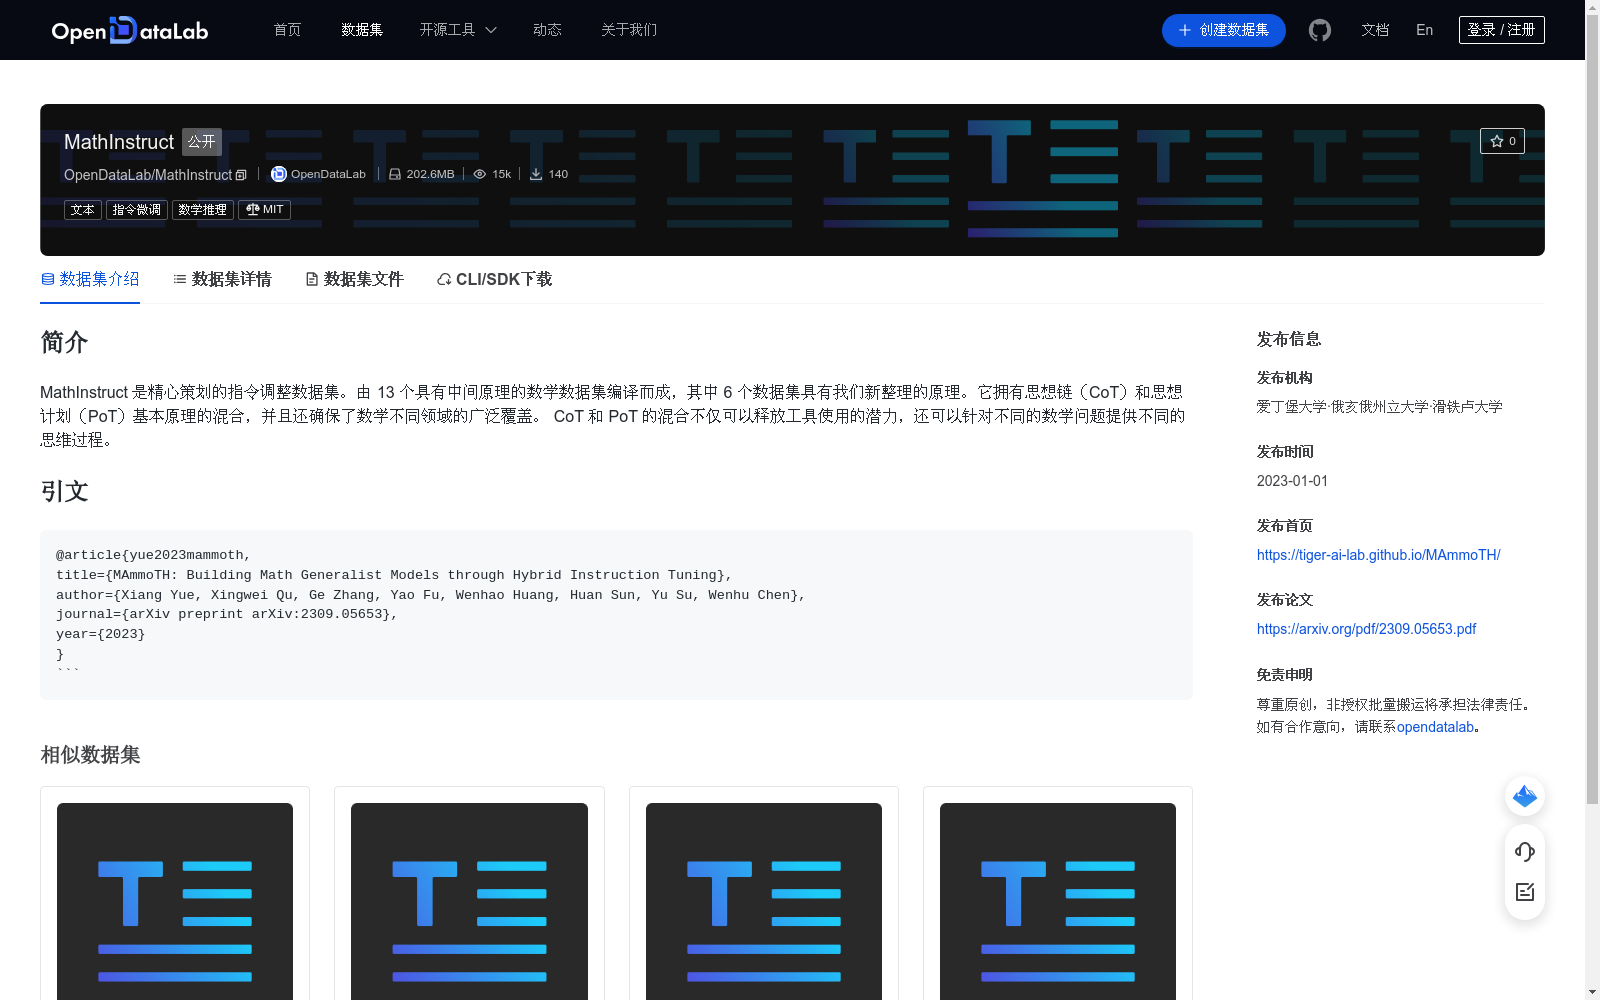Image resolution: width=1600 pixels, height=1000 pixels.
Task: Copy the dataset path OpenDataLab/MathInstruct
Action: (241, 174)
